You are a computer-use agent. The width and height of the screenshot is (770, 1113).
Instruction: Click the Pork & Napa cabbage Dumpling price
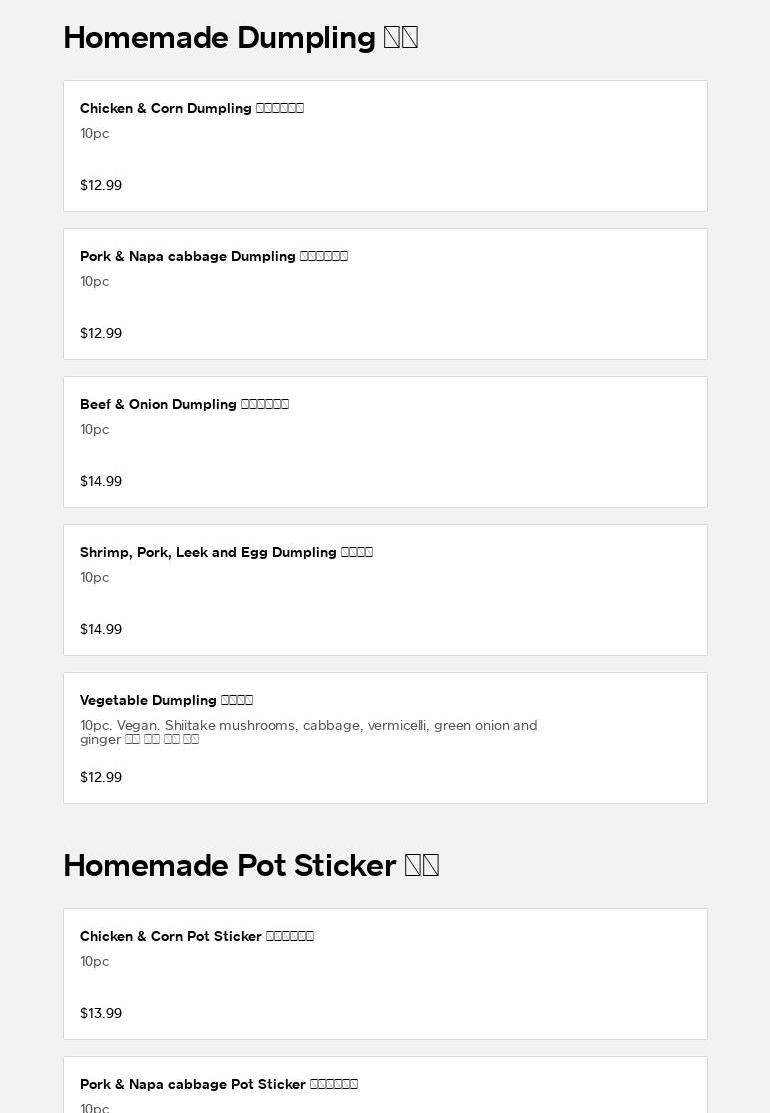pyautogui.click(x=101, y=333)
